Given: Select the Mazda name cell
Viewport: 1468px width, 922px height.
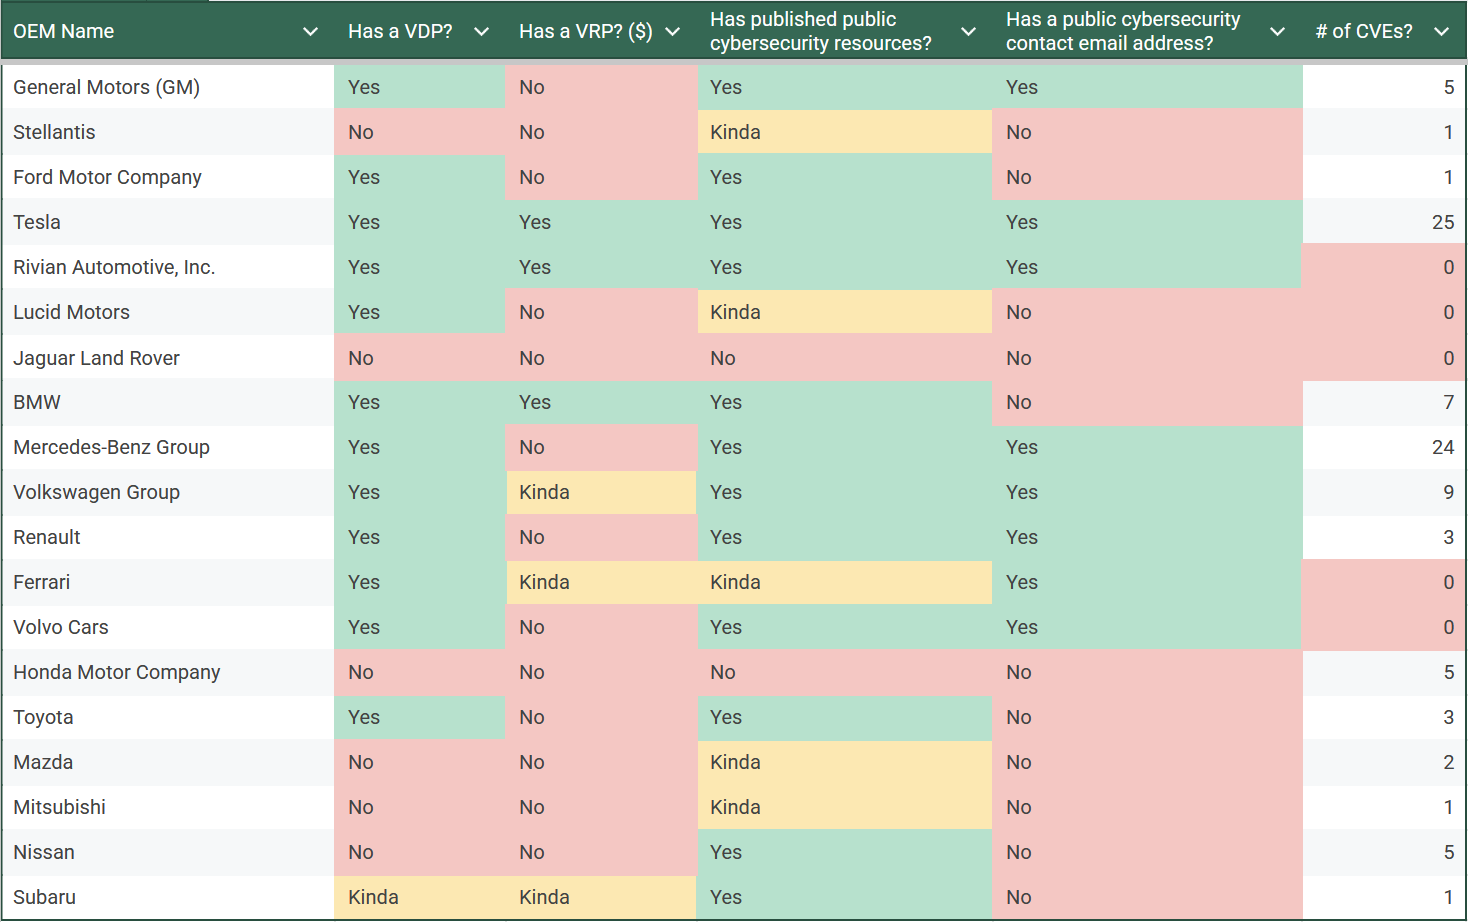Looking at the screenshot, I should pyautogui.click(x=168, y=762).
